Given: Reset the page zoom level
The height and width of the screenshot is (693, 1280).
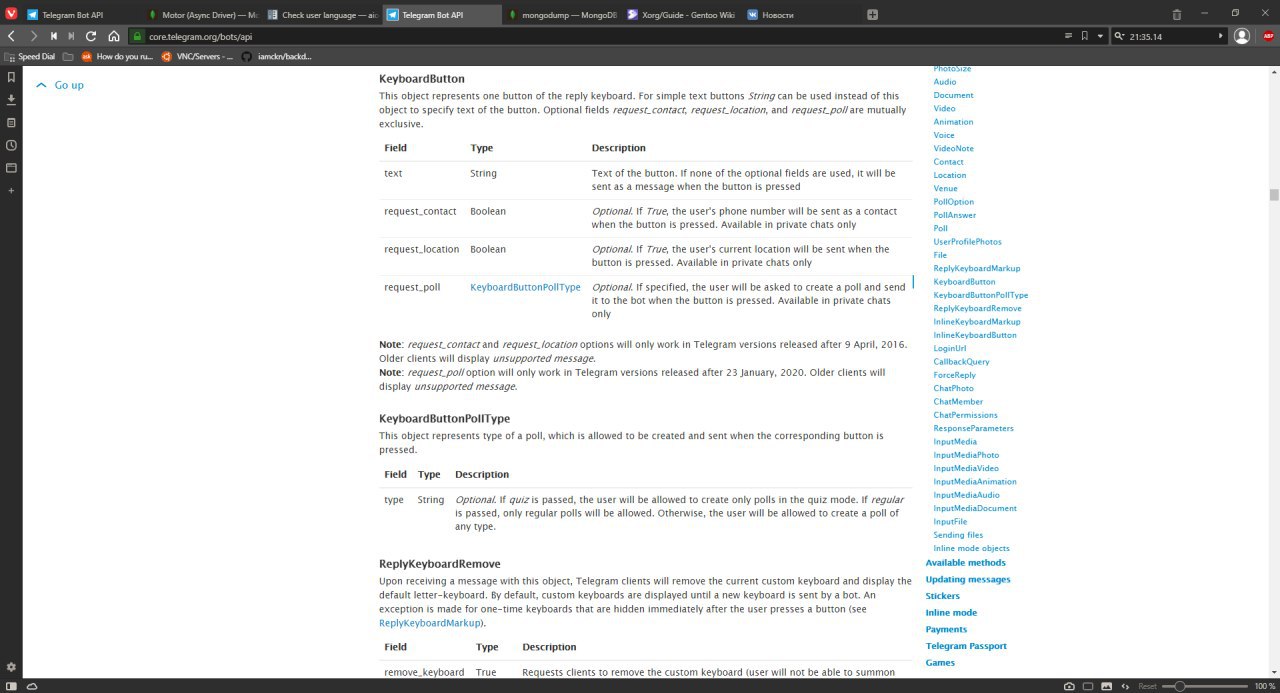Looking at the screenshot, I should click(x=1147, y=686).
